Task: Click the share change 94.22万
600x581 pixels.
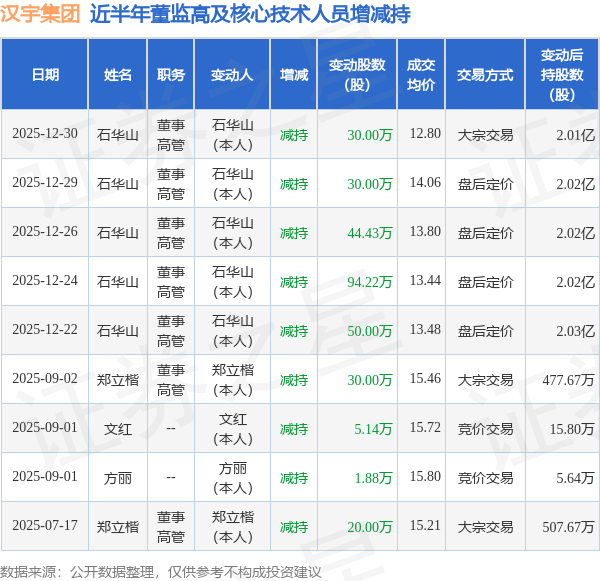Action: point(370,282)
